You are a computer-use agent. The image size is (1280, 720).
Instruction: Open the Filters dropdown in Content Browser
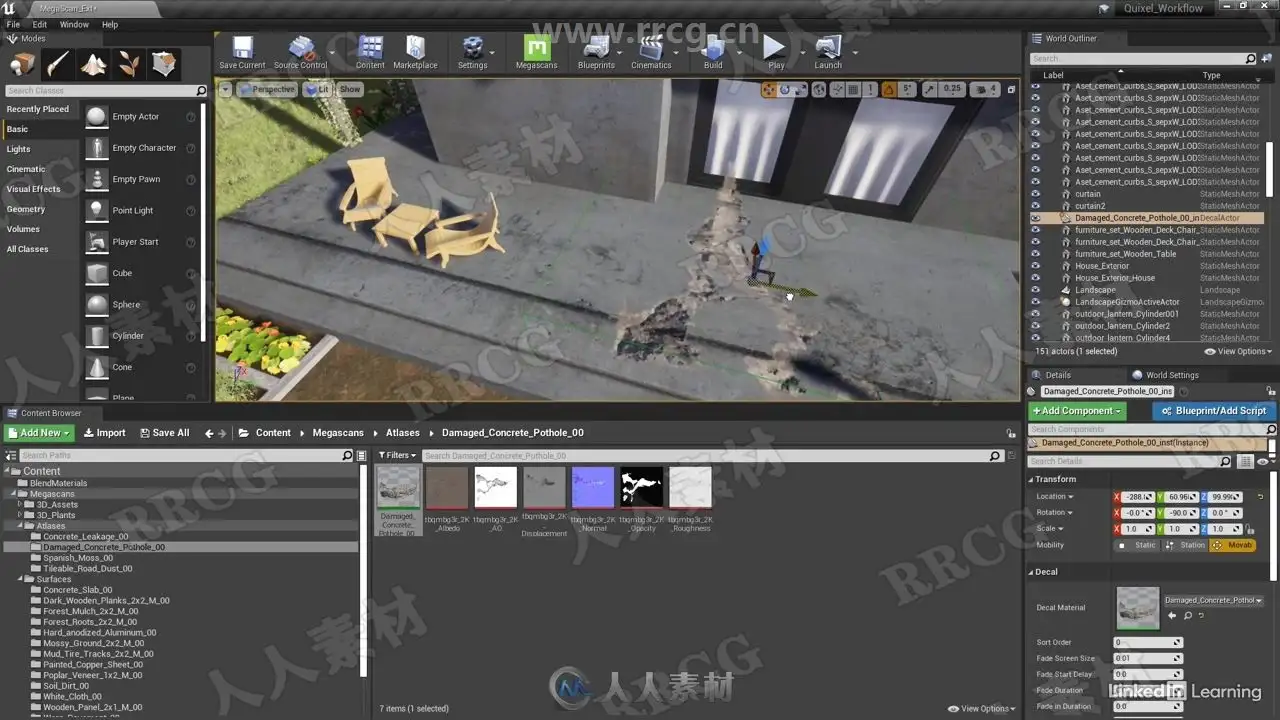(x=397, y=455)
